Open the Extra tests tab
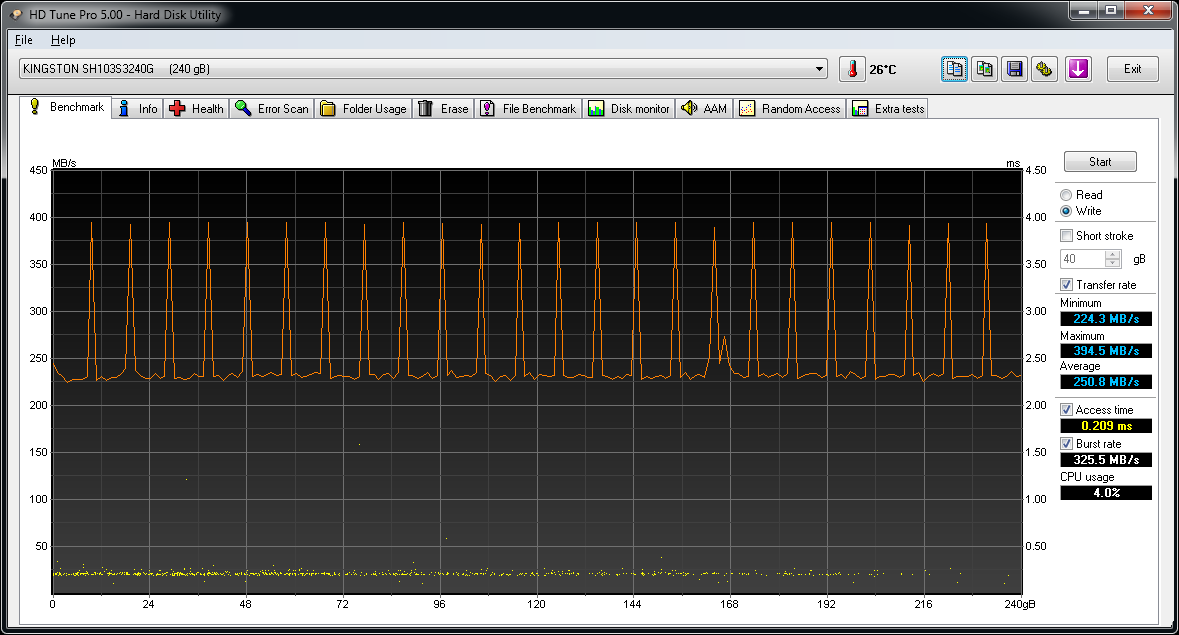The height and width of the screenshot is (635, 1179). point(887,109)
